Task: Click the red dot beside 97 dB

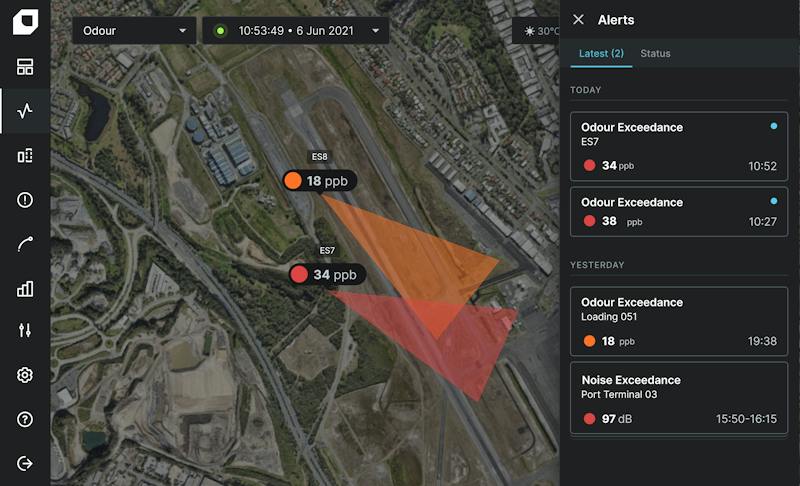Action: (589, 419)
